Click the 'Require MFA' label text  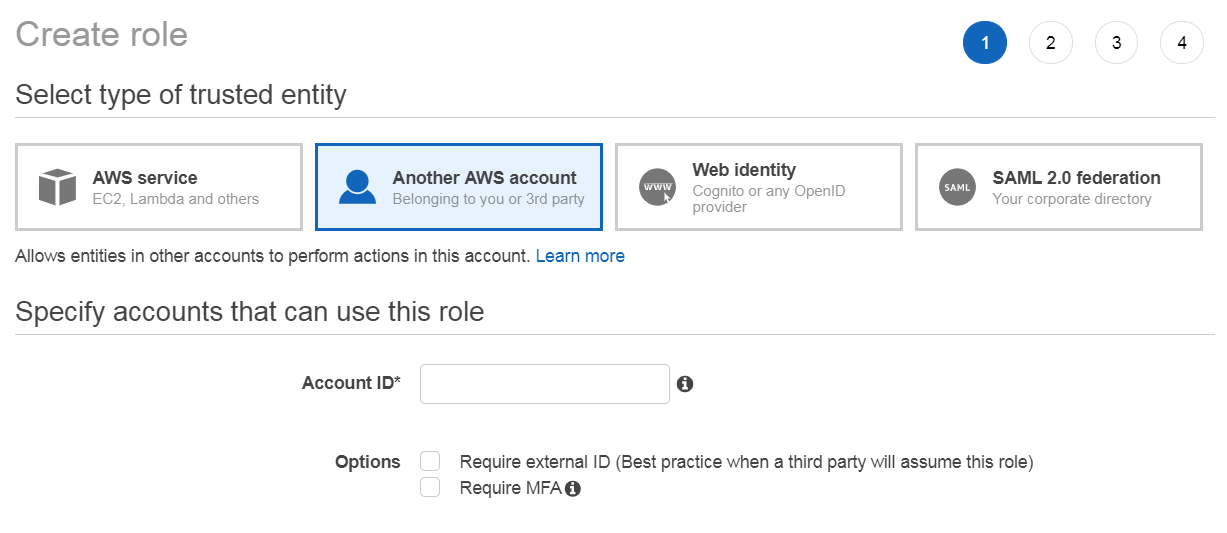[510, 488]
